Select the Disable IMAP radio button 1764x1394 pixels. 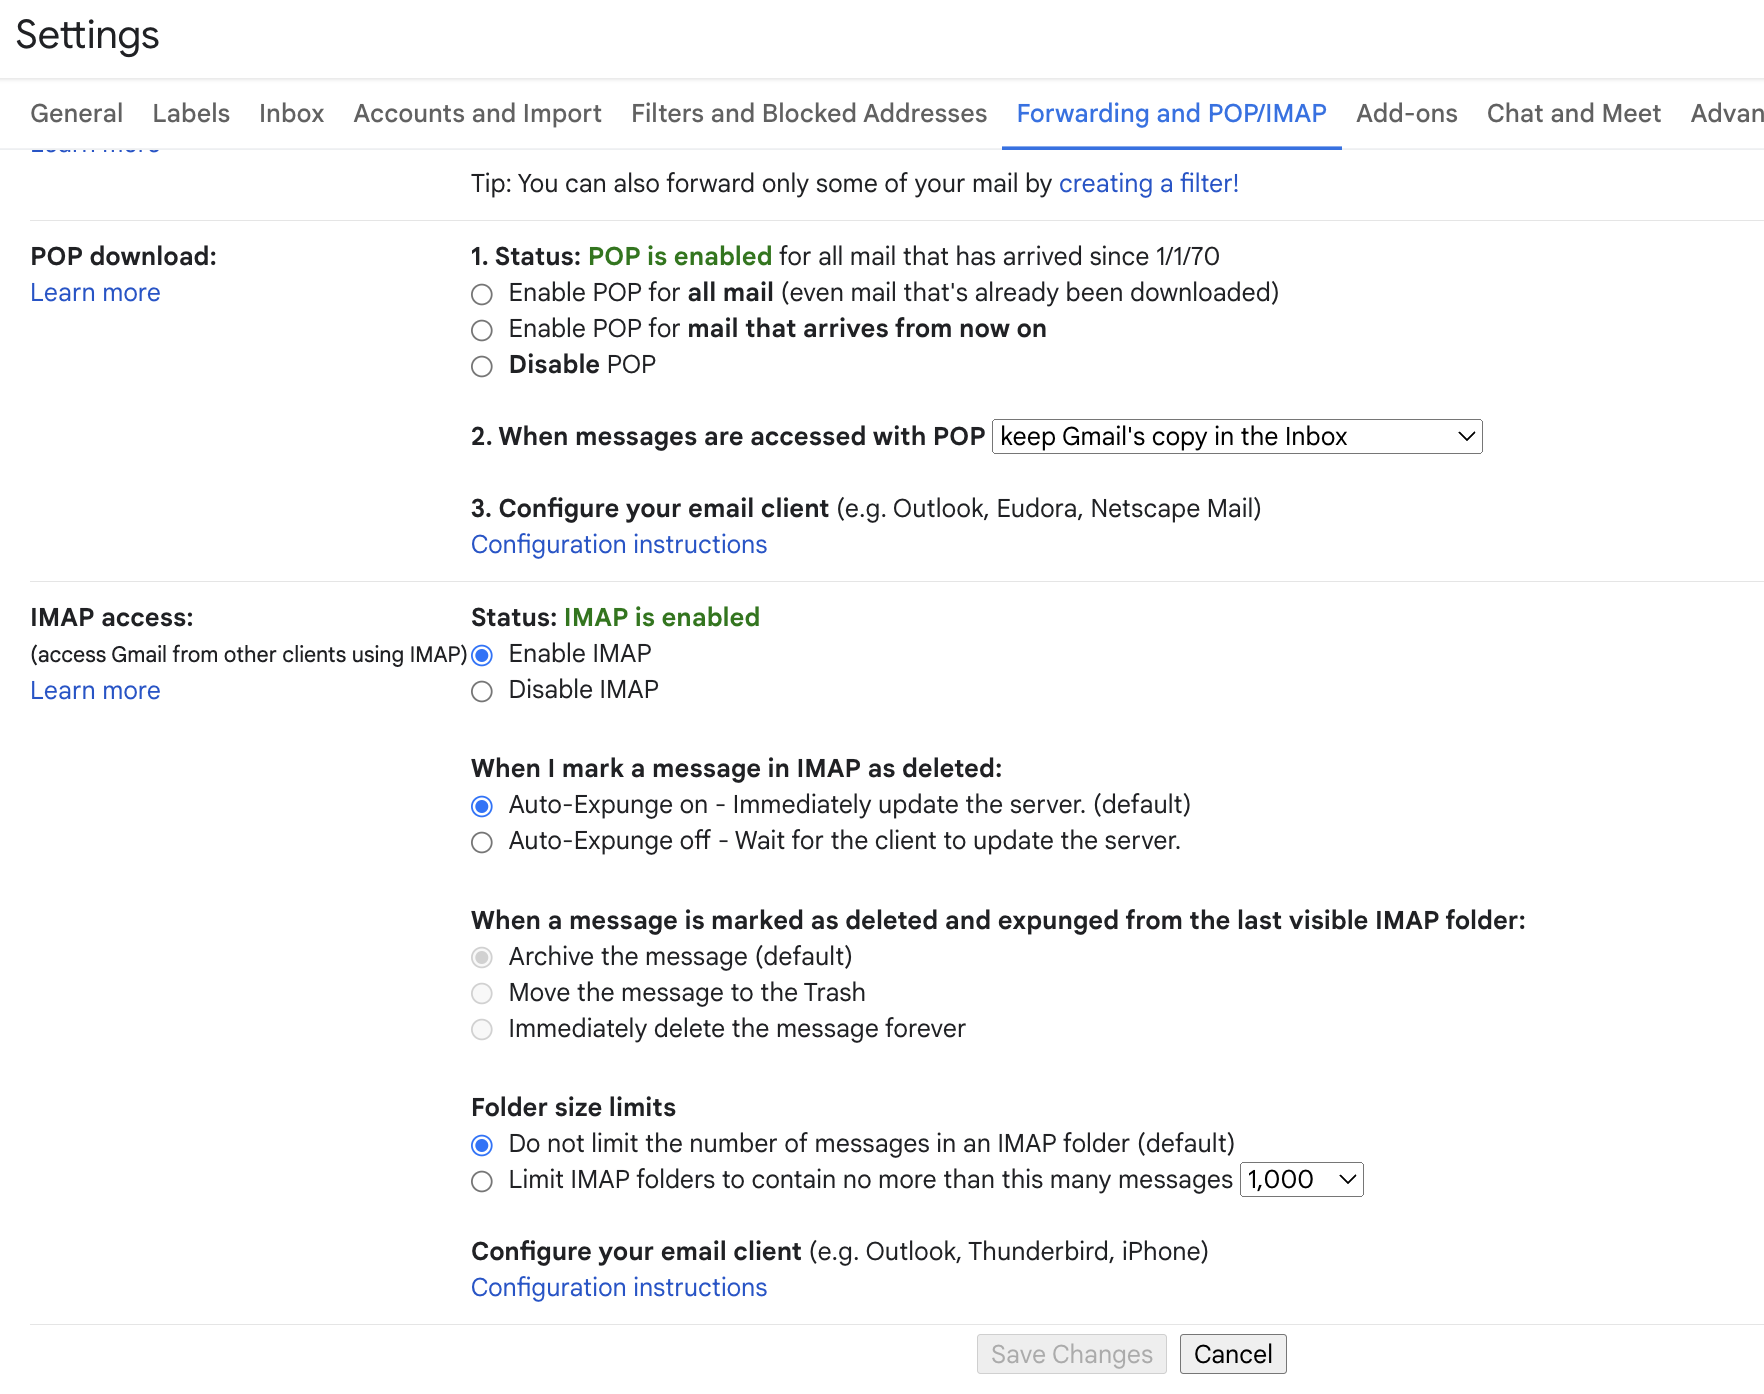click(482, 691)
